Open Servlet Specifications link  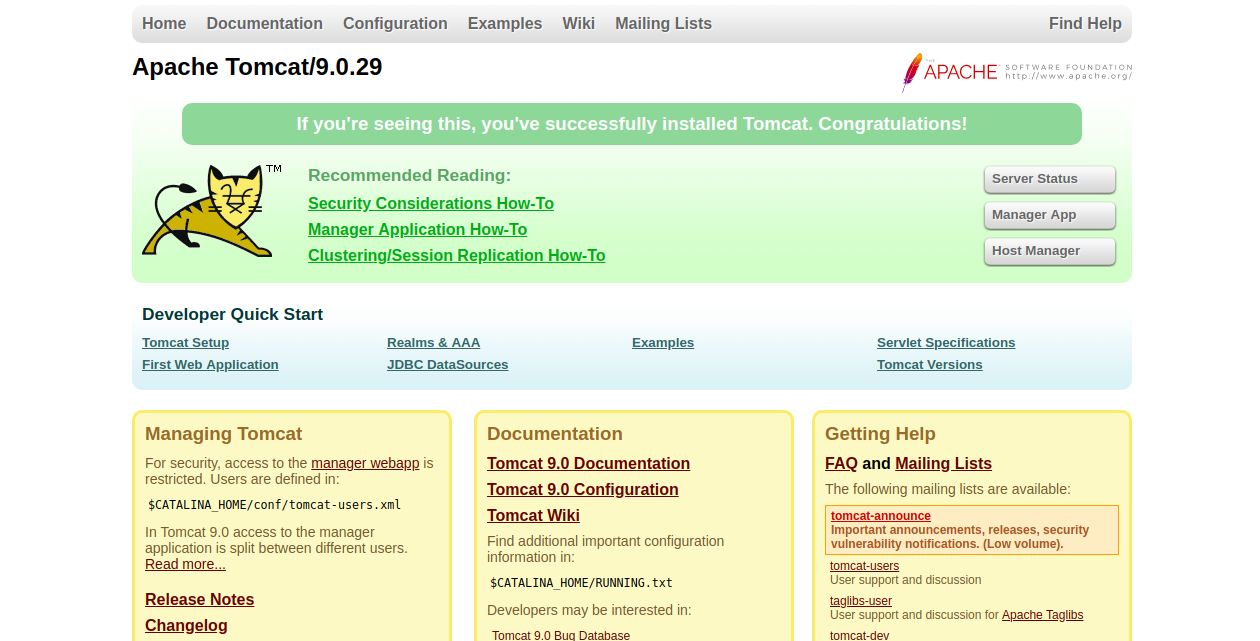tap(946, 343)
